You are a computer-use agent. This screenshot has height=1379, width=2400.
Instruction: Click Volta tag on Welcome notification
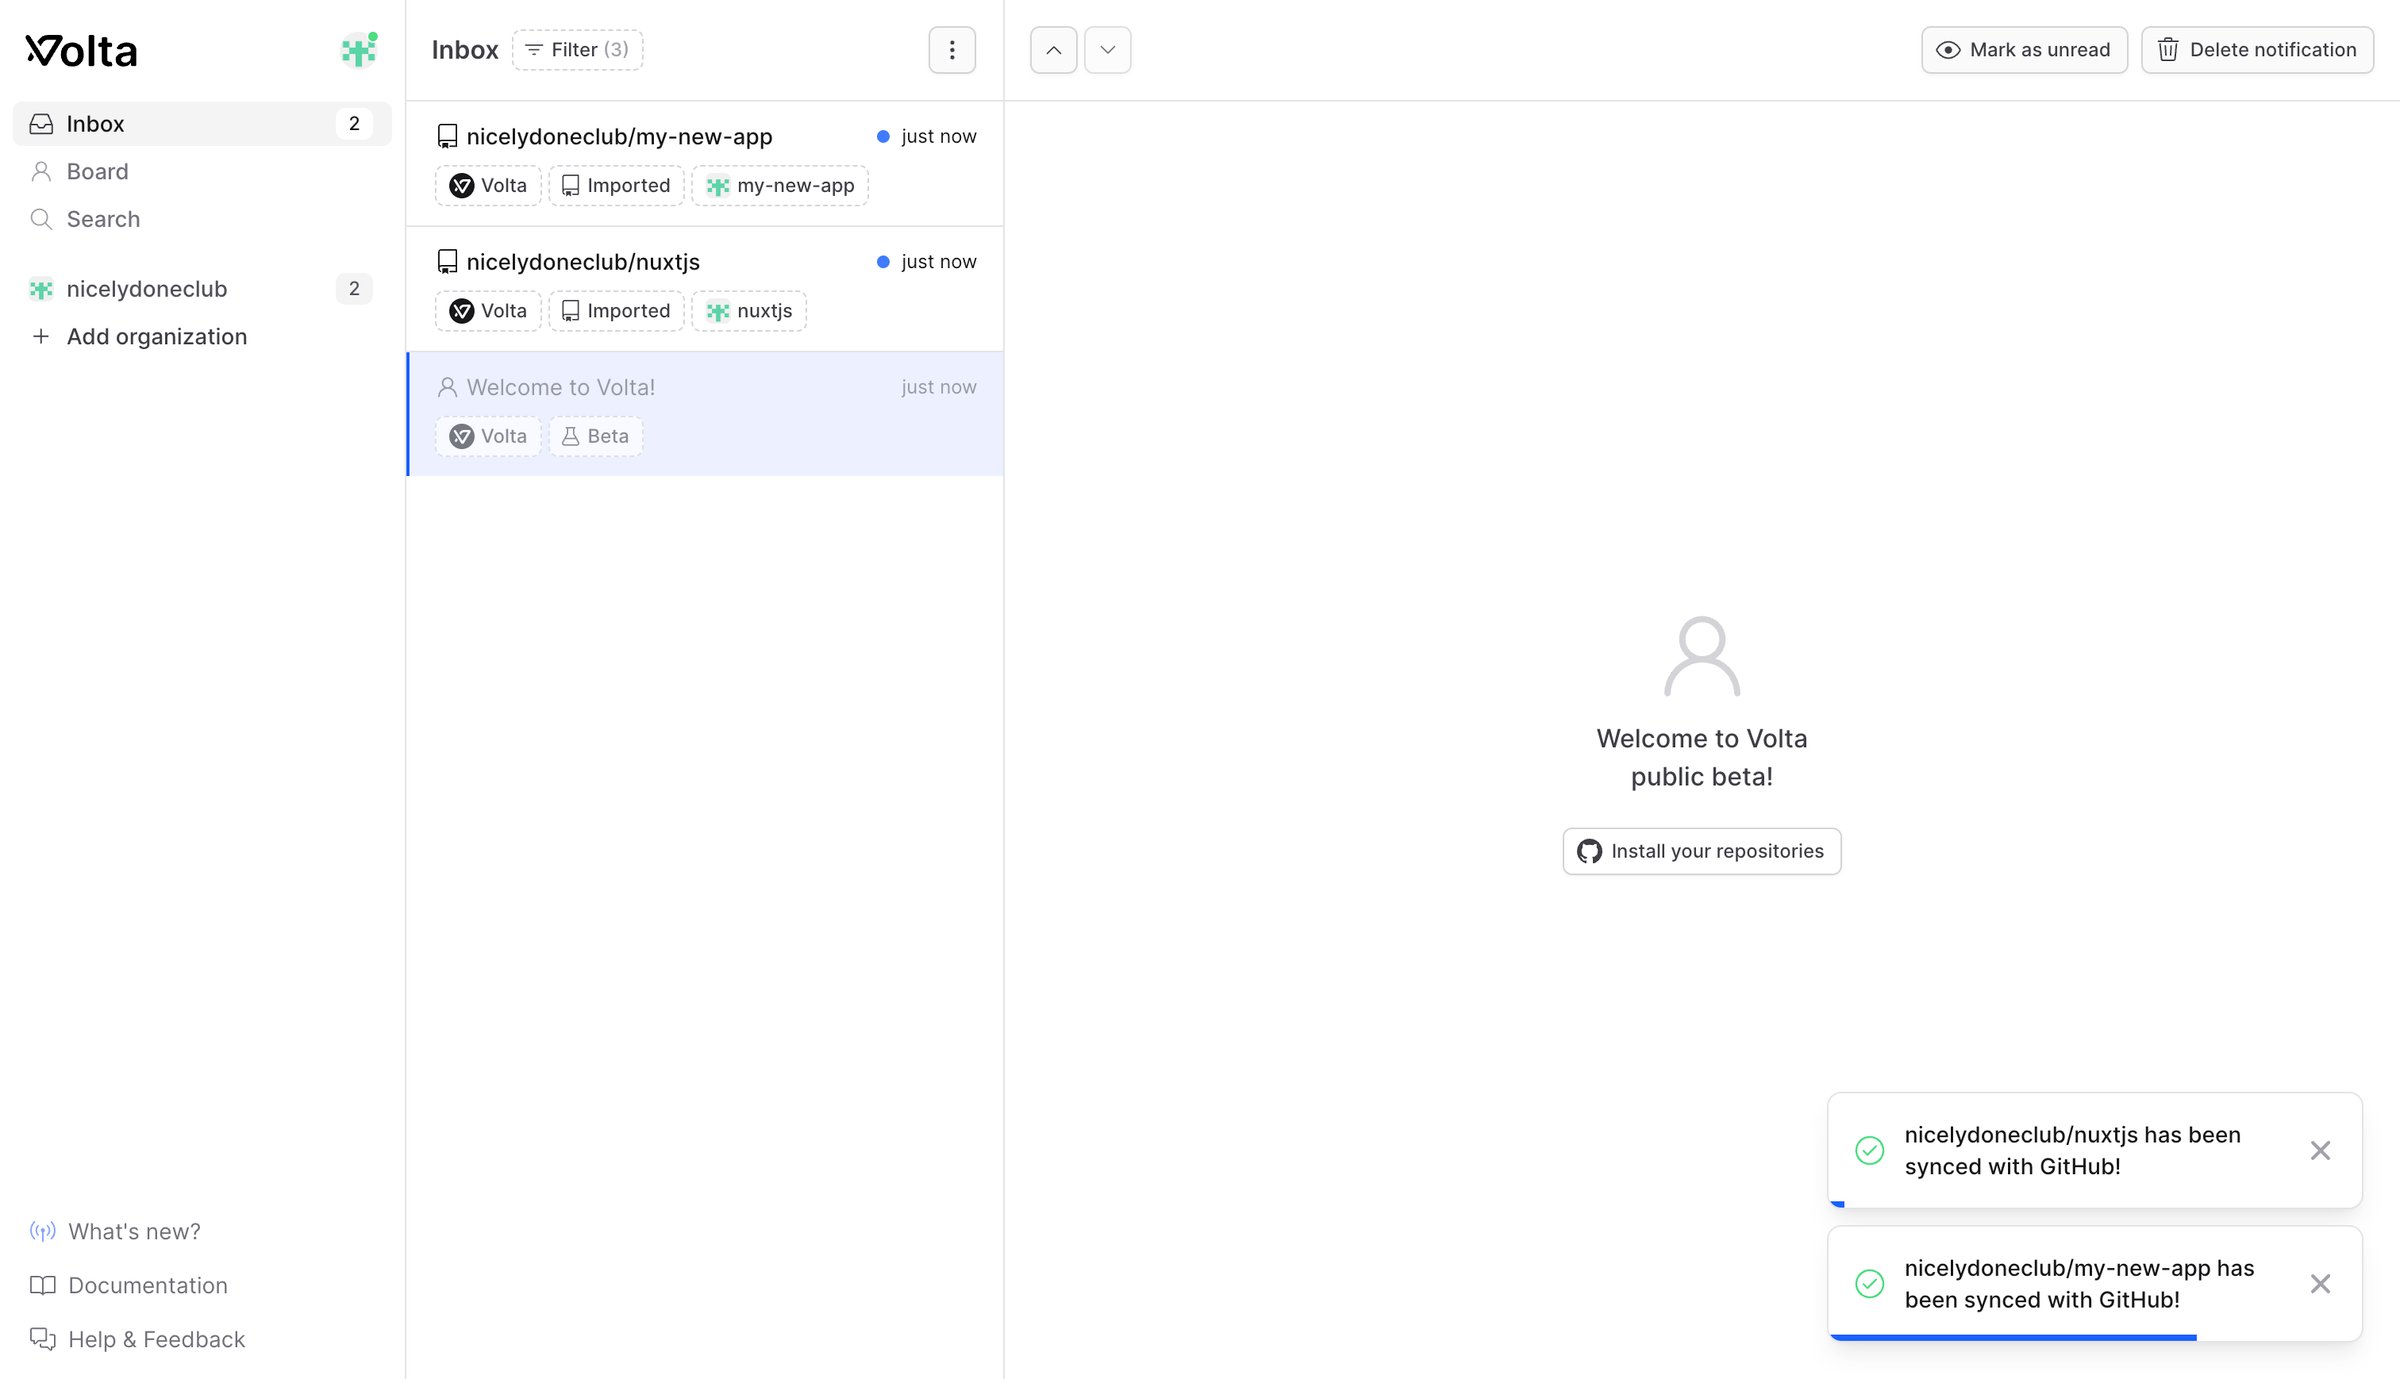(488, 436)
